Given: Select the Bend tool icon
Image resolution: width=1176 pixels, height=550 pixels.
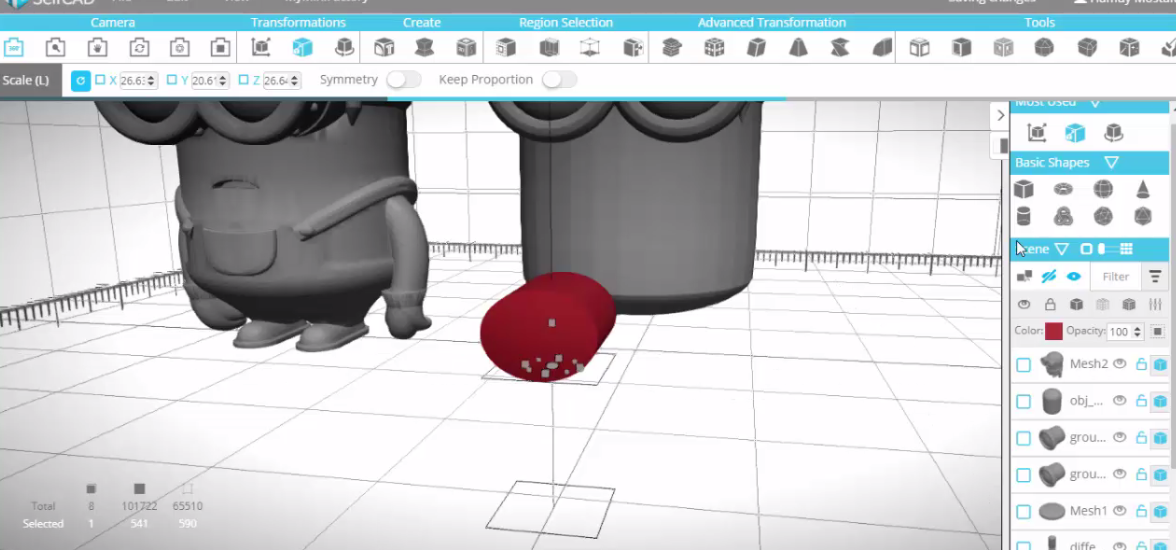Looking at the screenshot, I should 882,48.
